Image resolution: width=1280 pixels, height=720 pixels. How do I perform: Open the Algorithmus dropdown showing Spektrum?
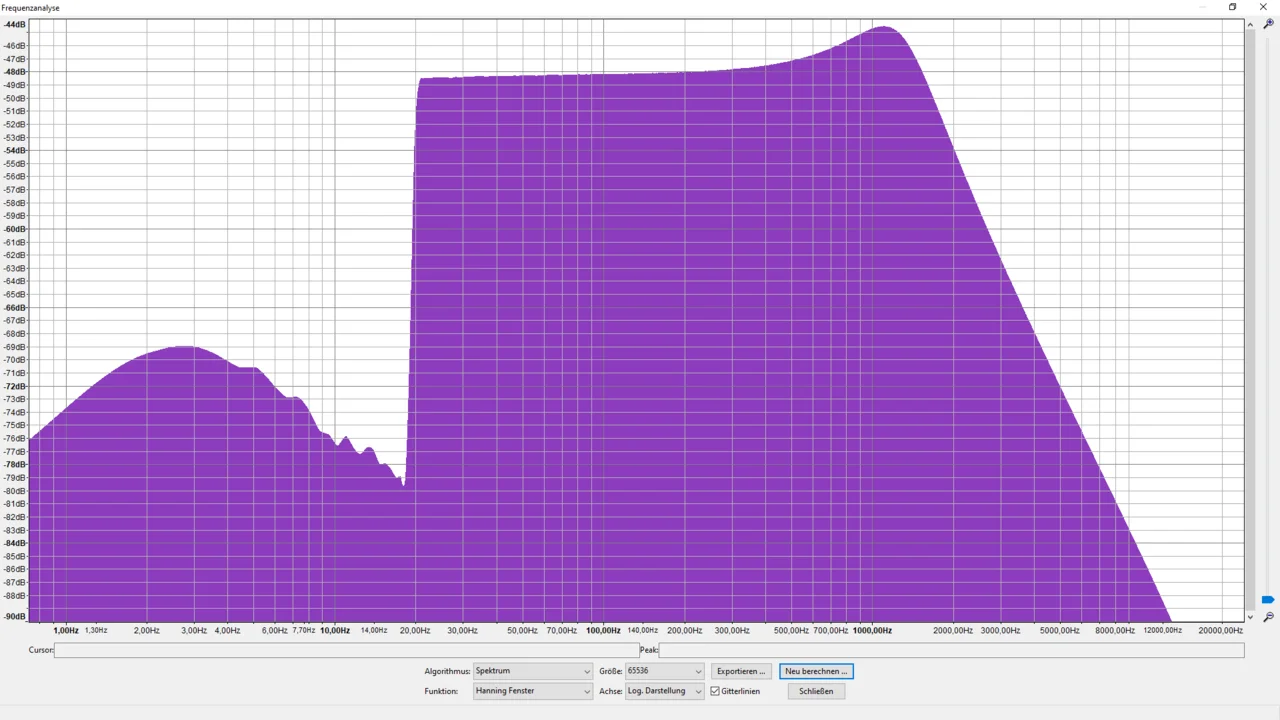coord(532,671)
